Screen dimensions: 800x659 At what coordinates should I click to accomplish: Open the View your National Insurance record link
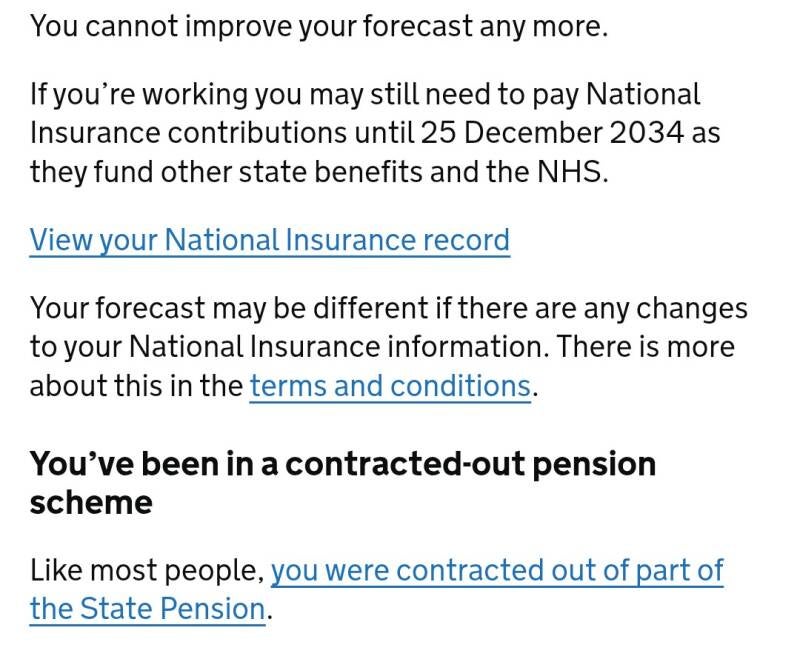point(269,240)
